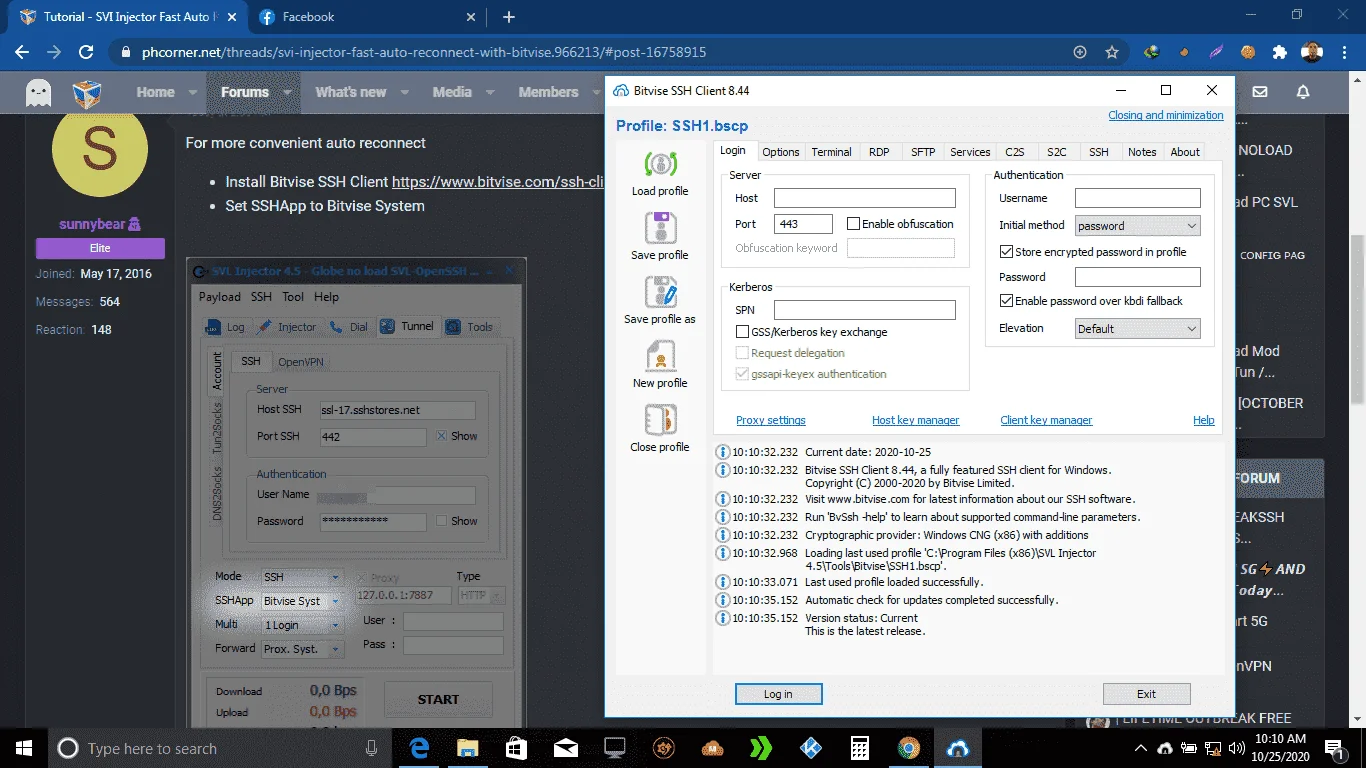This screenshot has width=1366, height=768.
Task: Click the Windows Start button
Action: [x=23, y=748]
